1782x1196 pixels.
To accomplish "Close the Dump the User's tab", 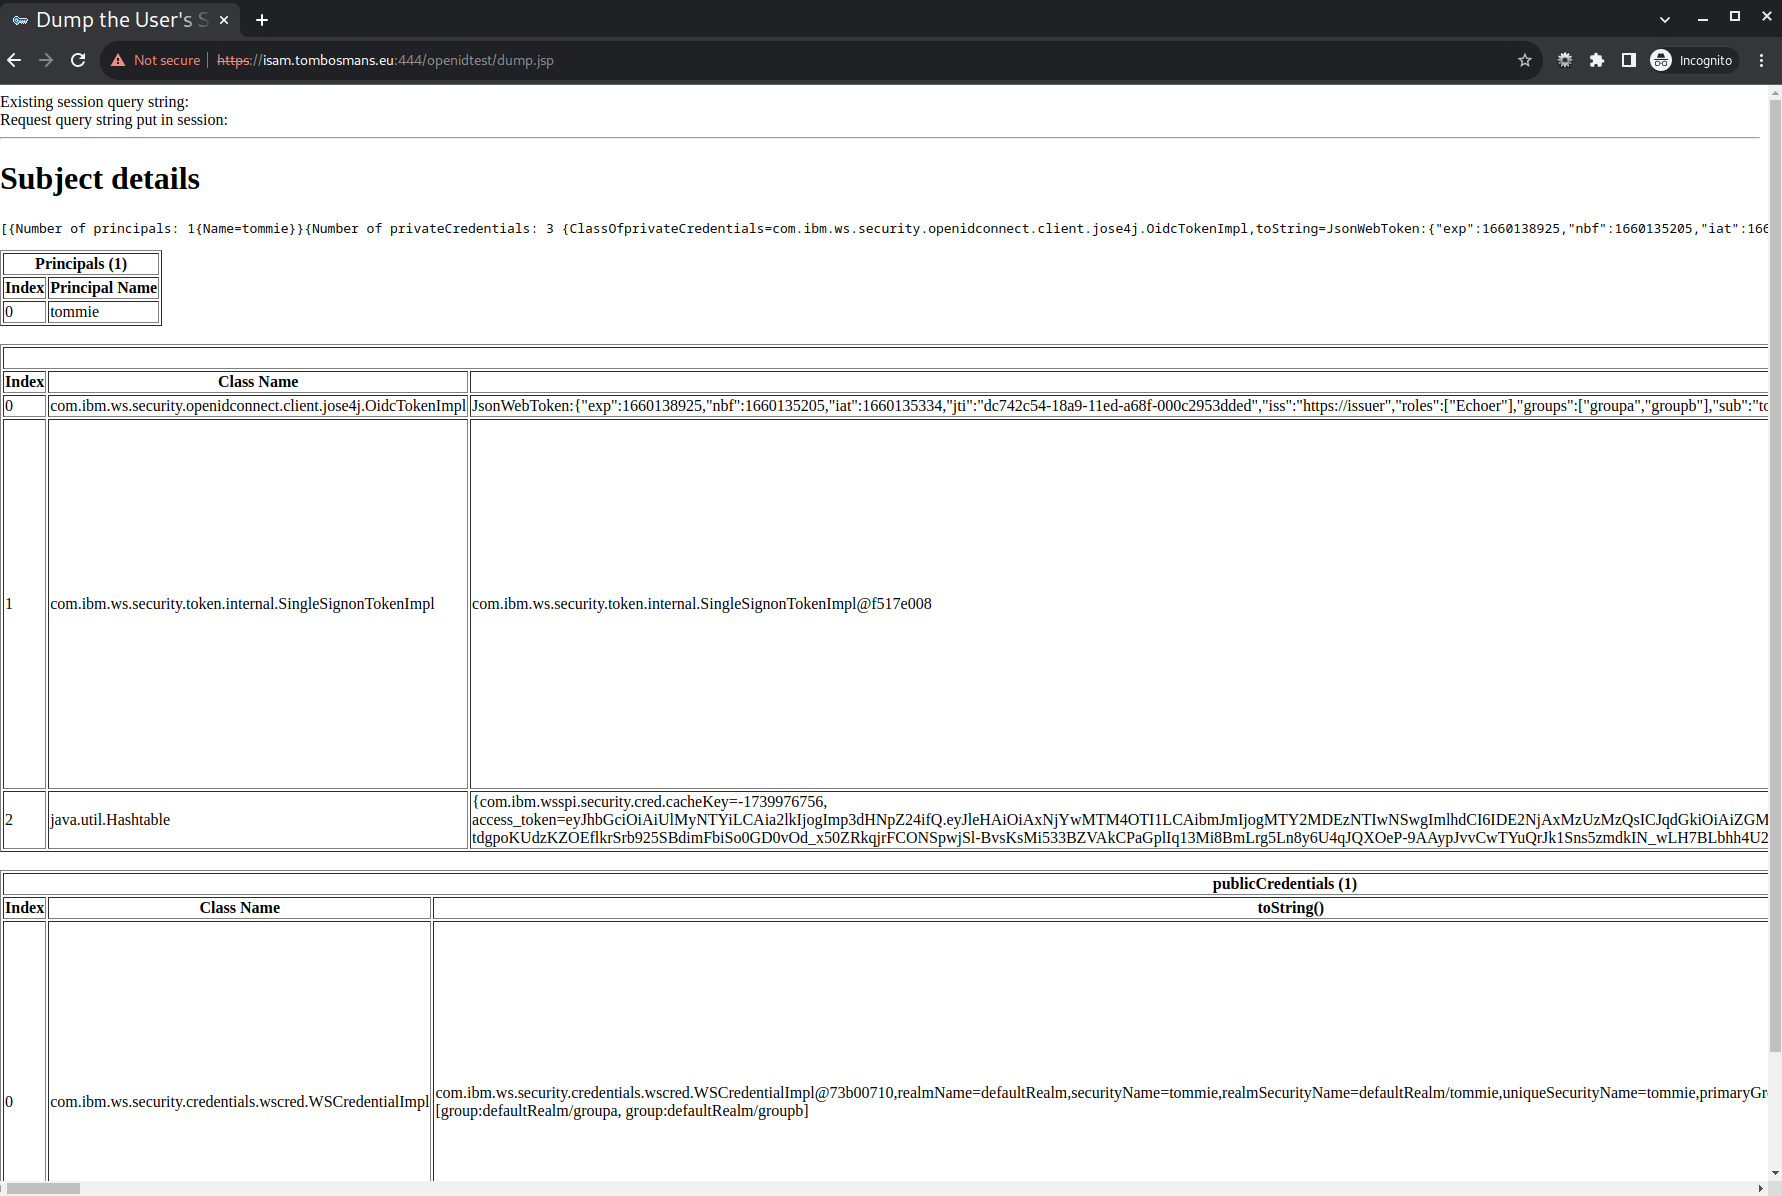I will [x=224, y=20].
